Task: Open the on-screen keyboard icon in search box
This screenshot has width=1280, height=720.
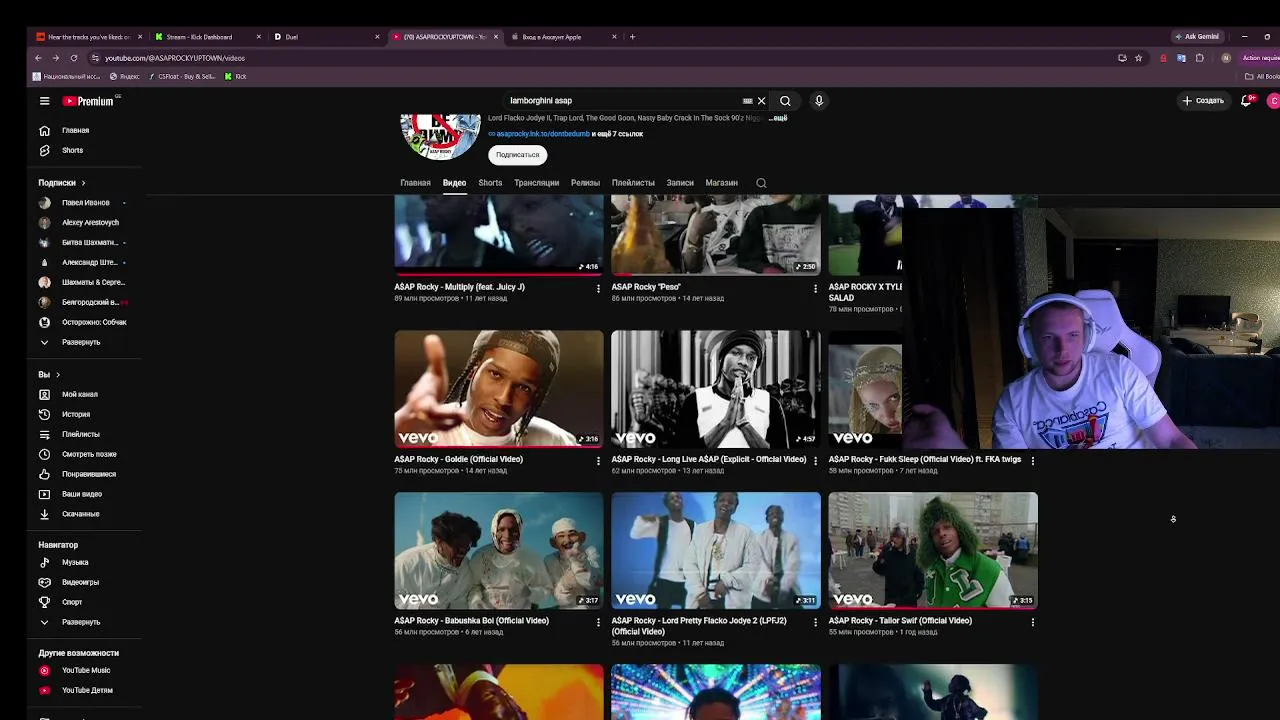Action: (x=747, y=101)
